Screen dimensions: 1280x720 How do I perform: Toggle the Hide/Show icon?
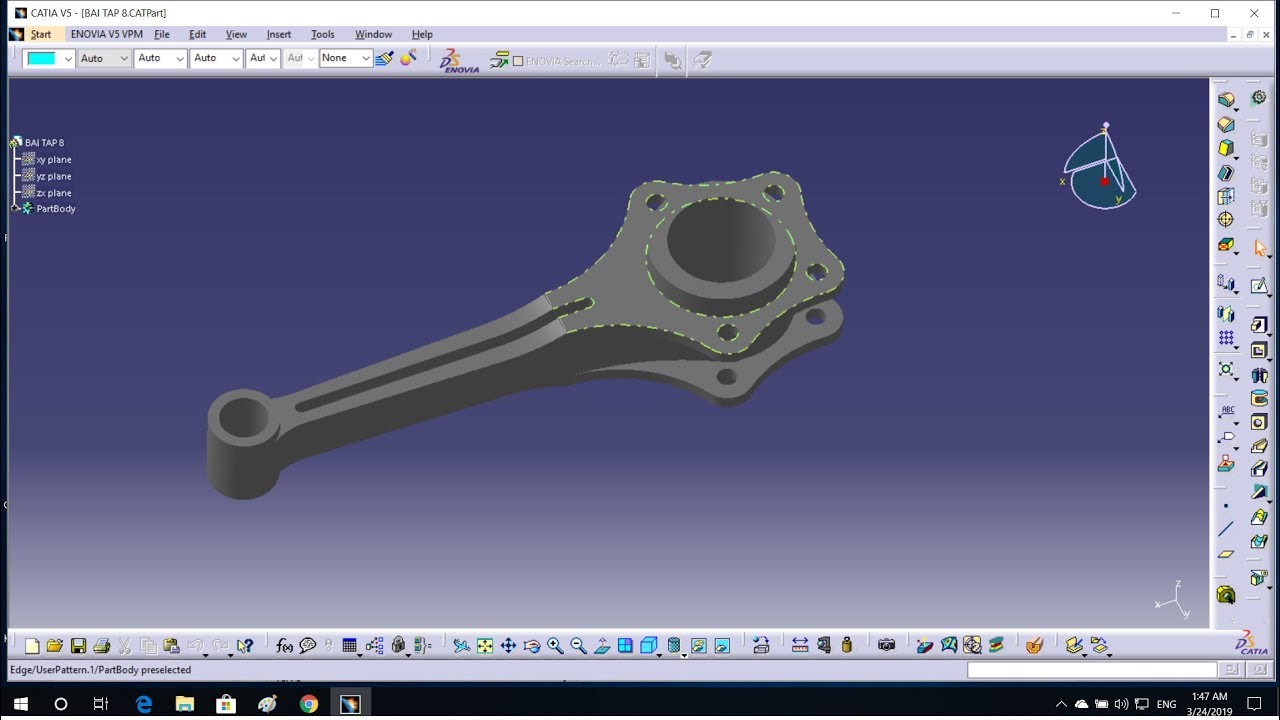698,645
